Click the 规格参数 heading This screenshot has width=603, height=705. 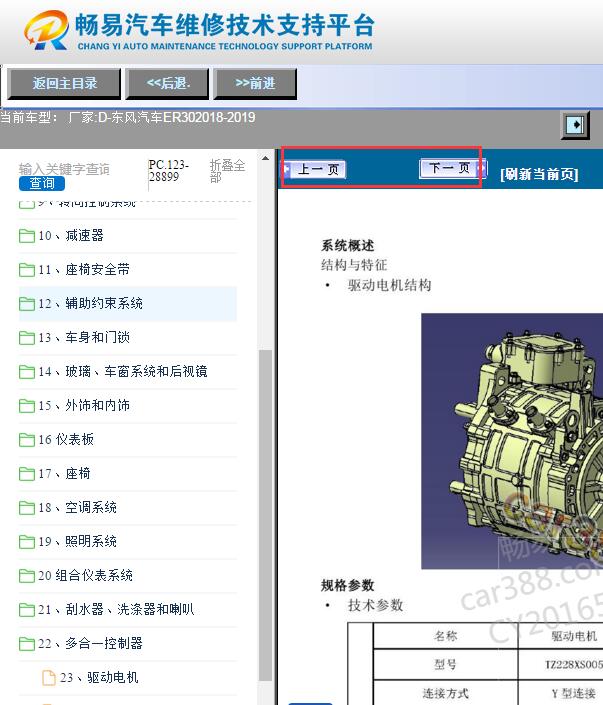pyautogui.click(x=348, y=585)
